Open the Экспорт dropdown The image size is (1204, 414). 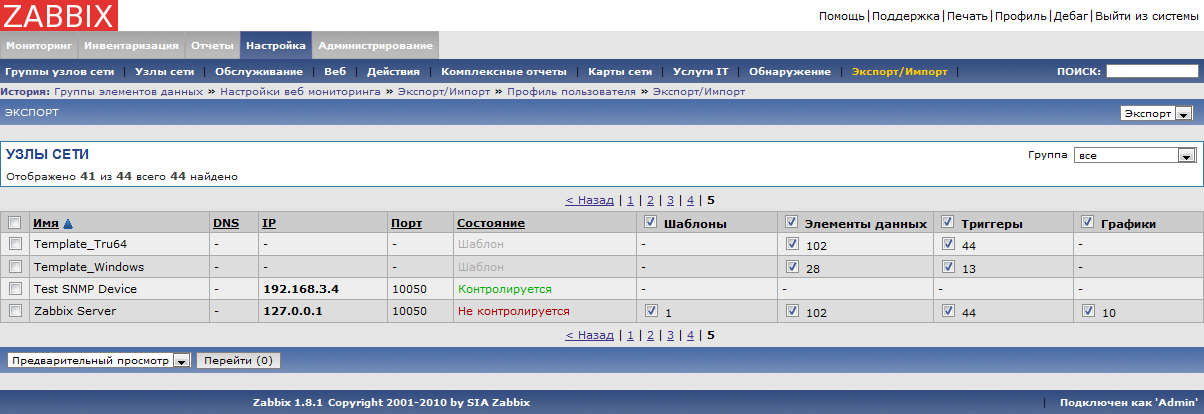pyautogui.click(x=1156, y=114)
